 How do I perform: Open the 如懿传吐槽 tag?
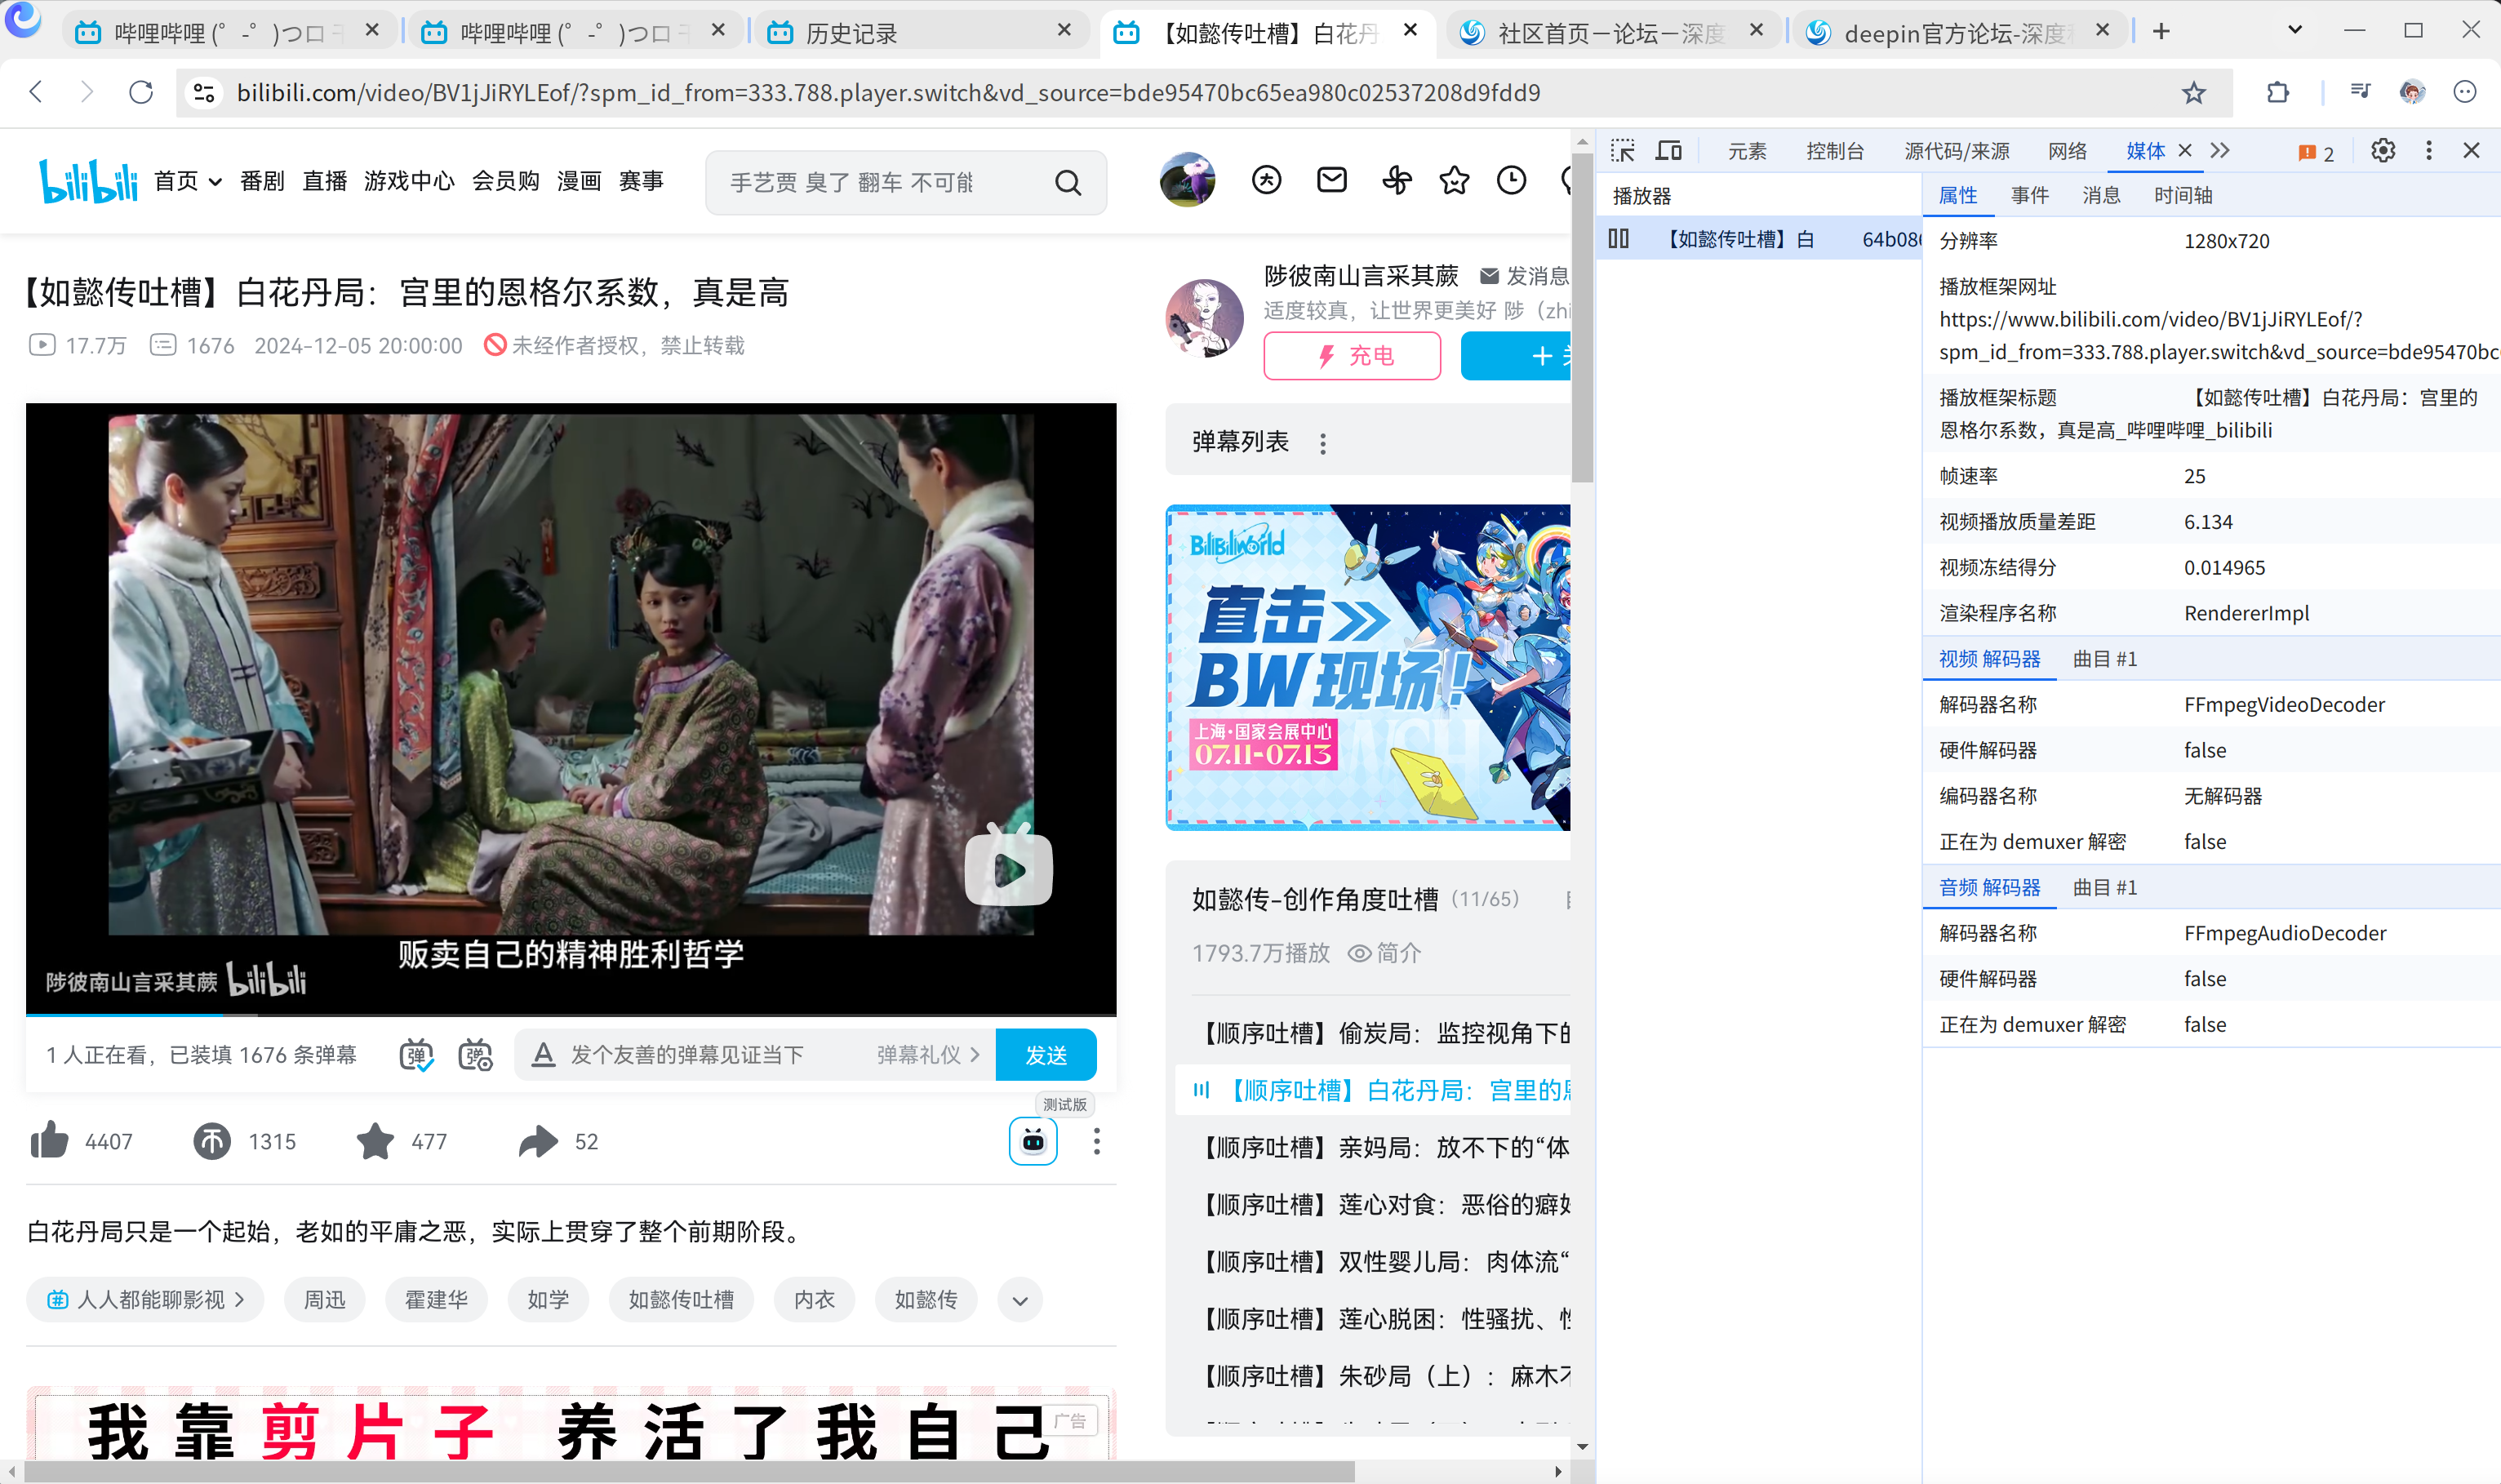pos(681,1300)
